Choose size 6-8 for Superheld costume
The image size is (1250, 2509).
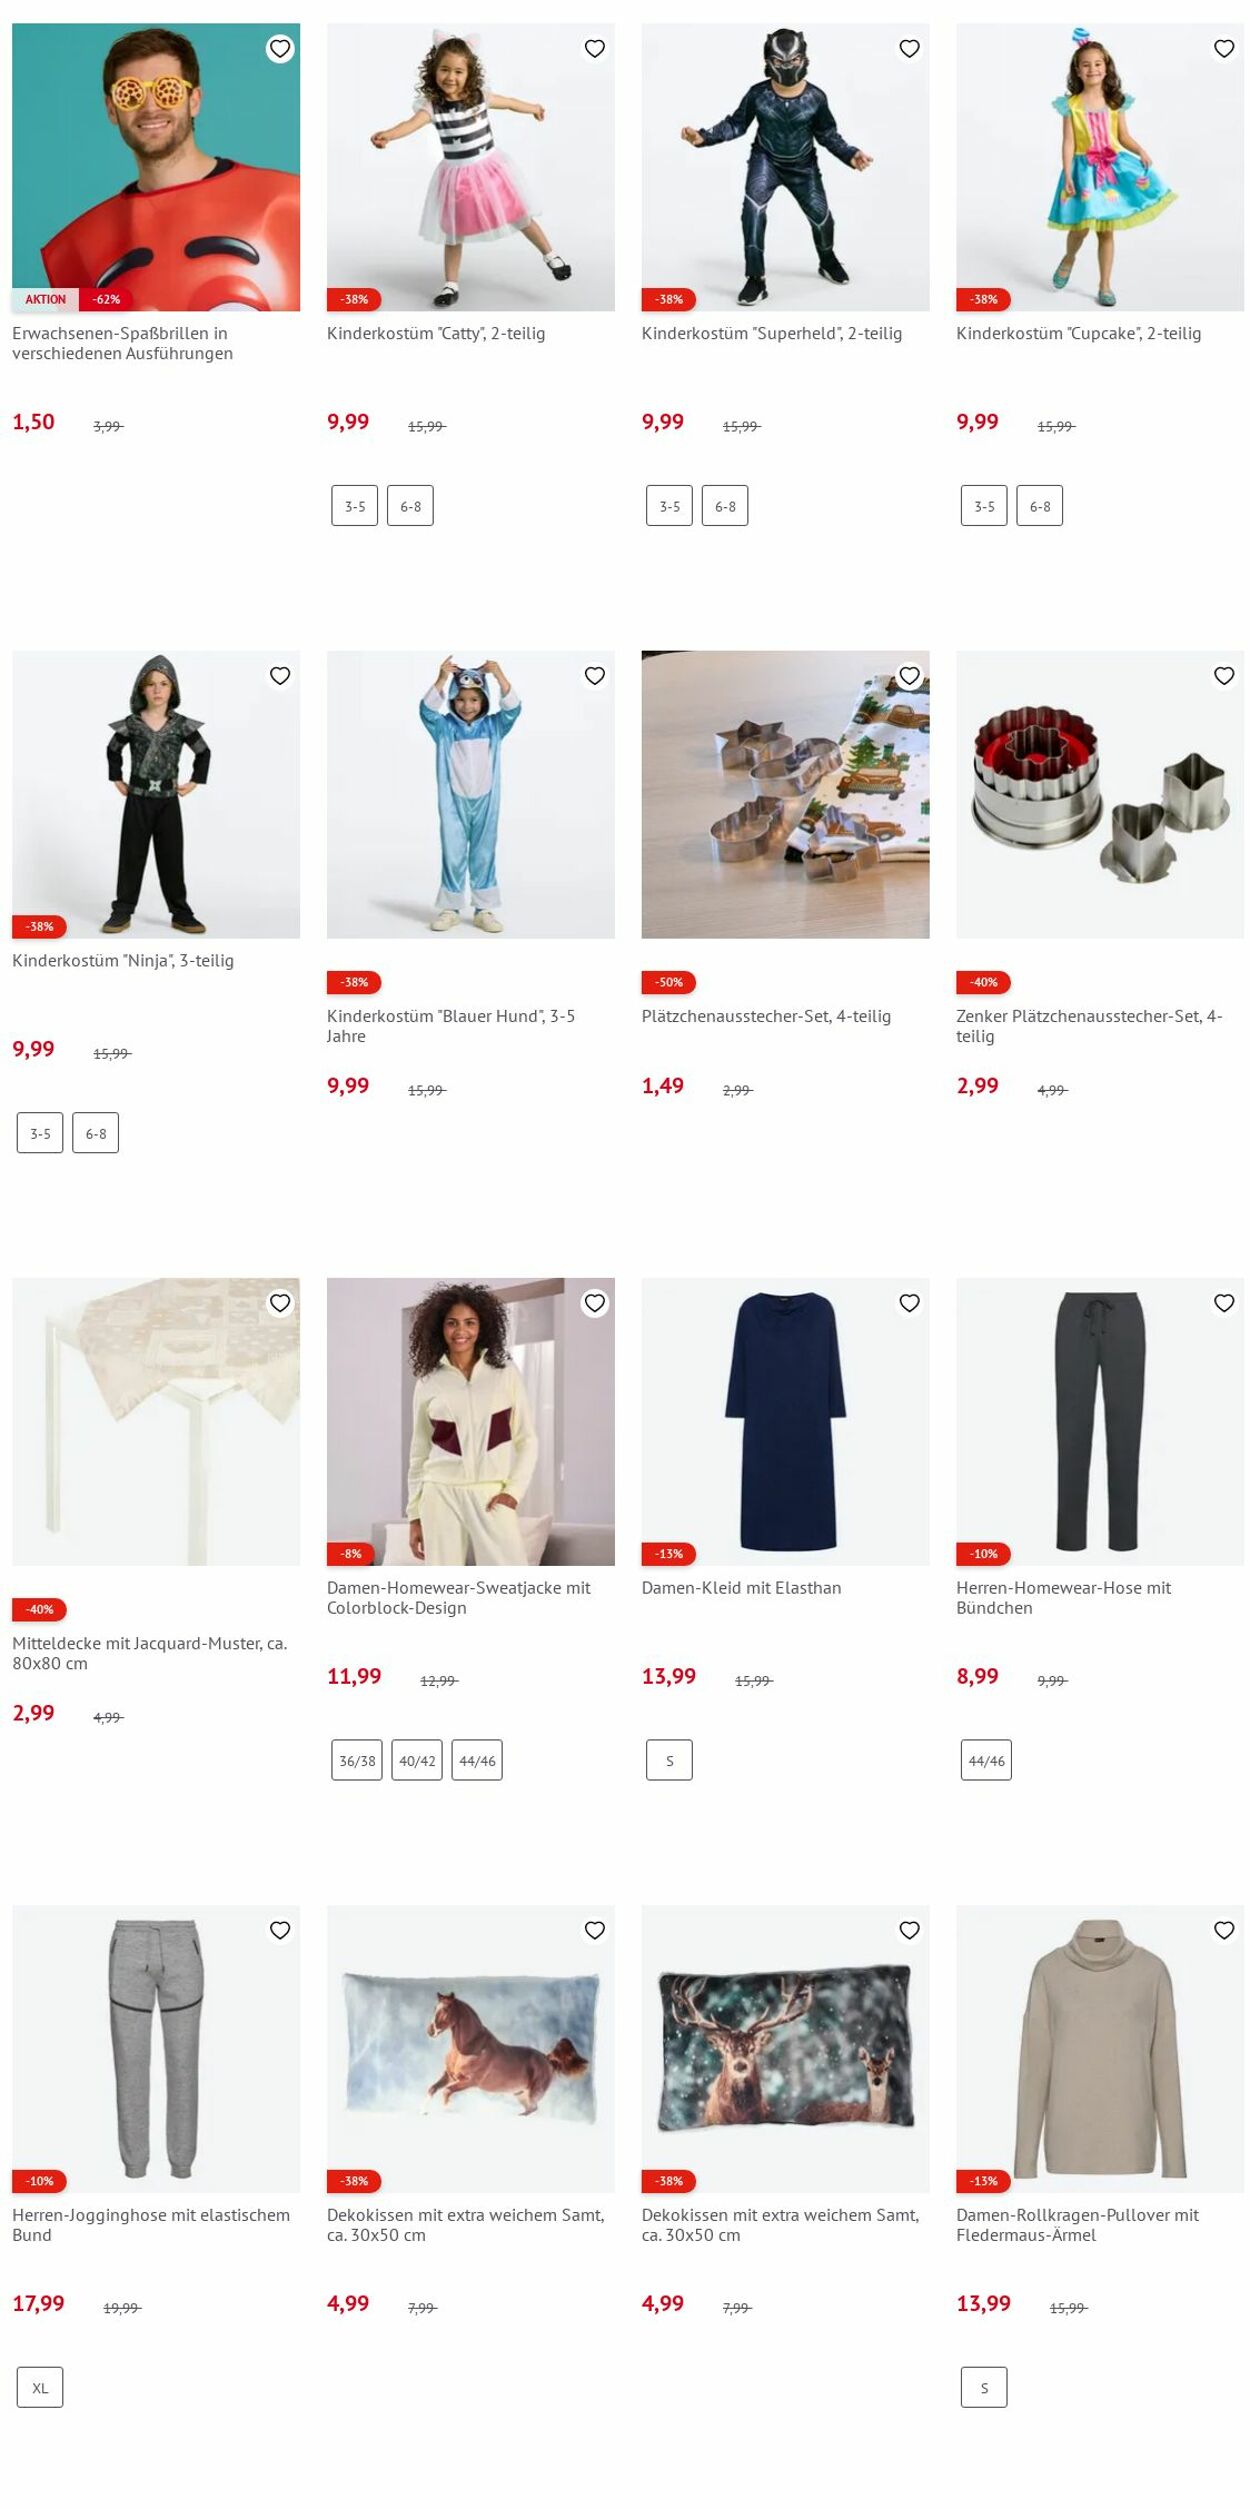click(725, 506)
